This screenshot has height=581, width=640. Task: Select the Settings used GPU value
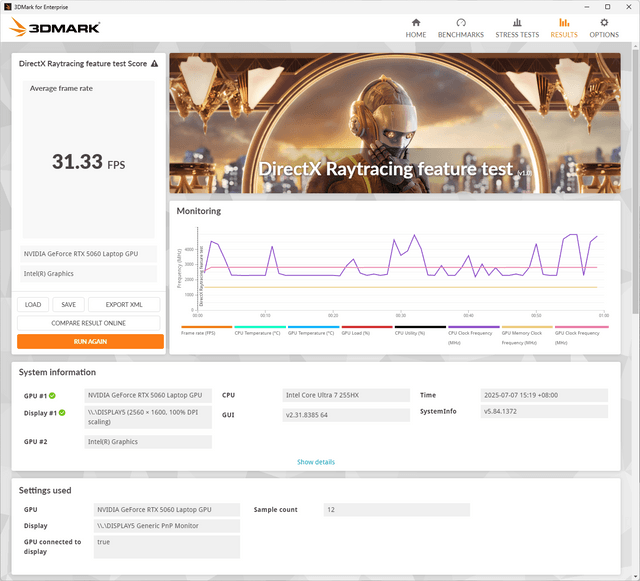pyautogui.click(x=167, y=510)
